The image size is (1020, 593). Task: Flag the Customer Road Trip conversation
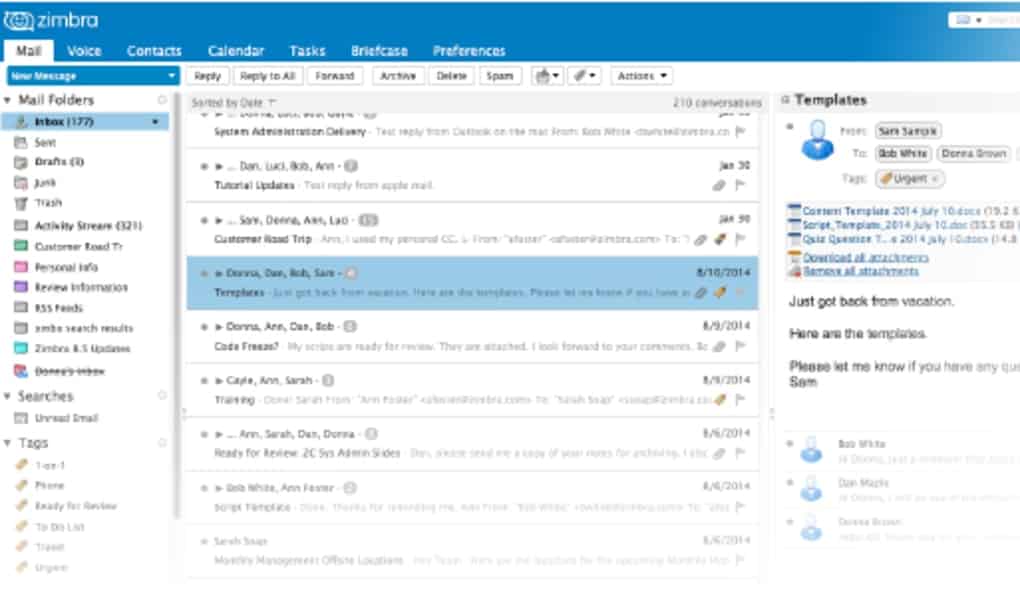[740, 239]
